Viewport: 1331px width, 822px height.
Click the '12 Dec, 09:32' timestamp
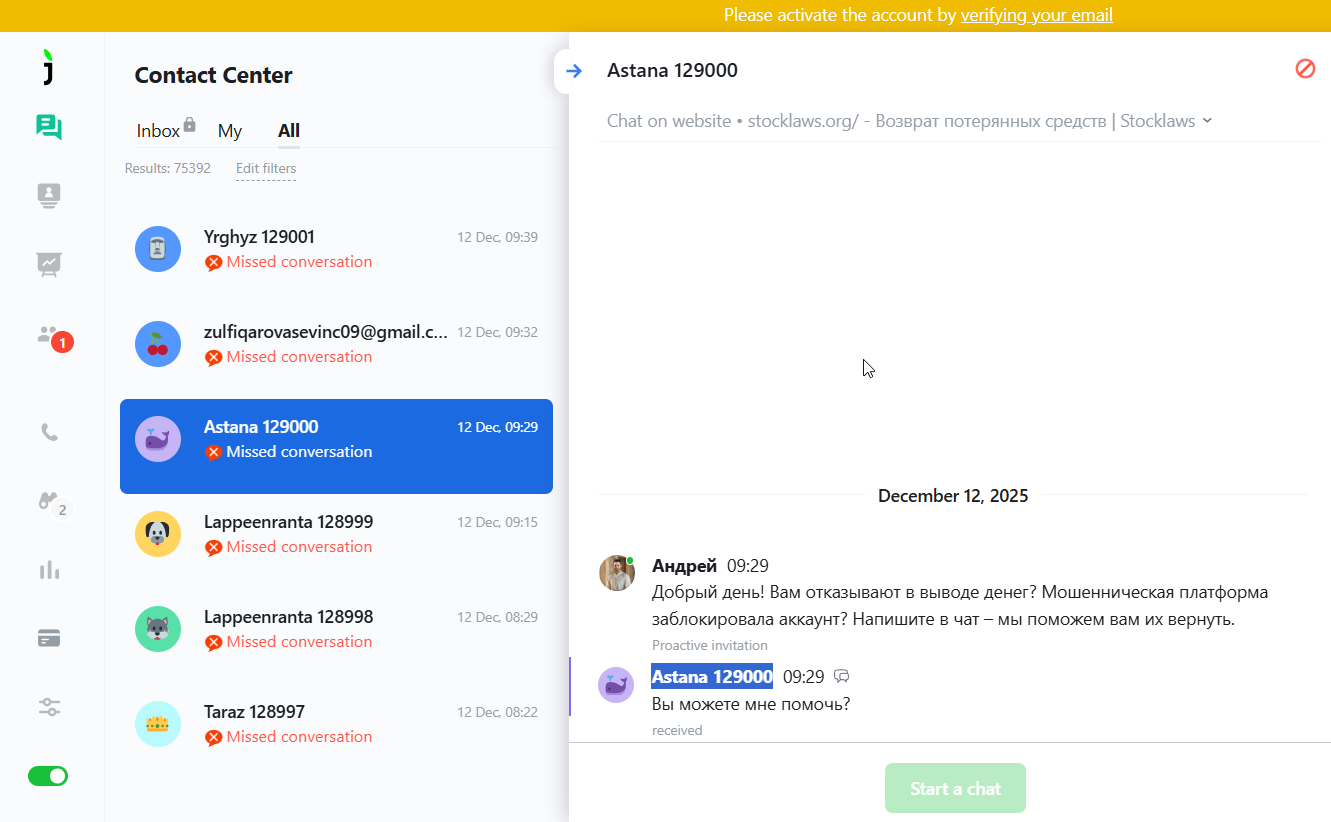tap(498, 332)
